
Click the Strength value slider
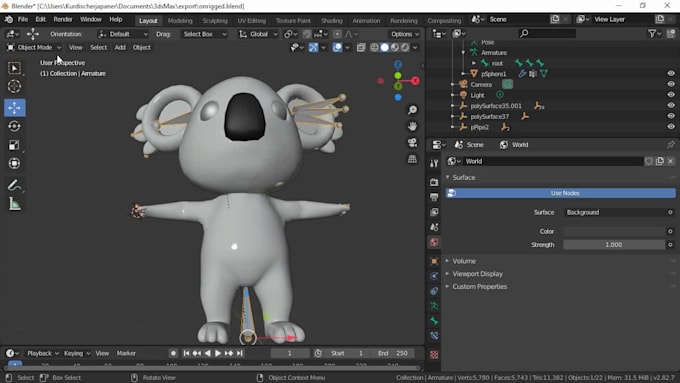point(614,245)
